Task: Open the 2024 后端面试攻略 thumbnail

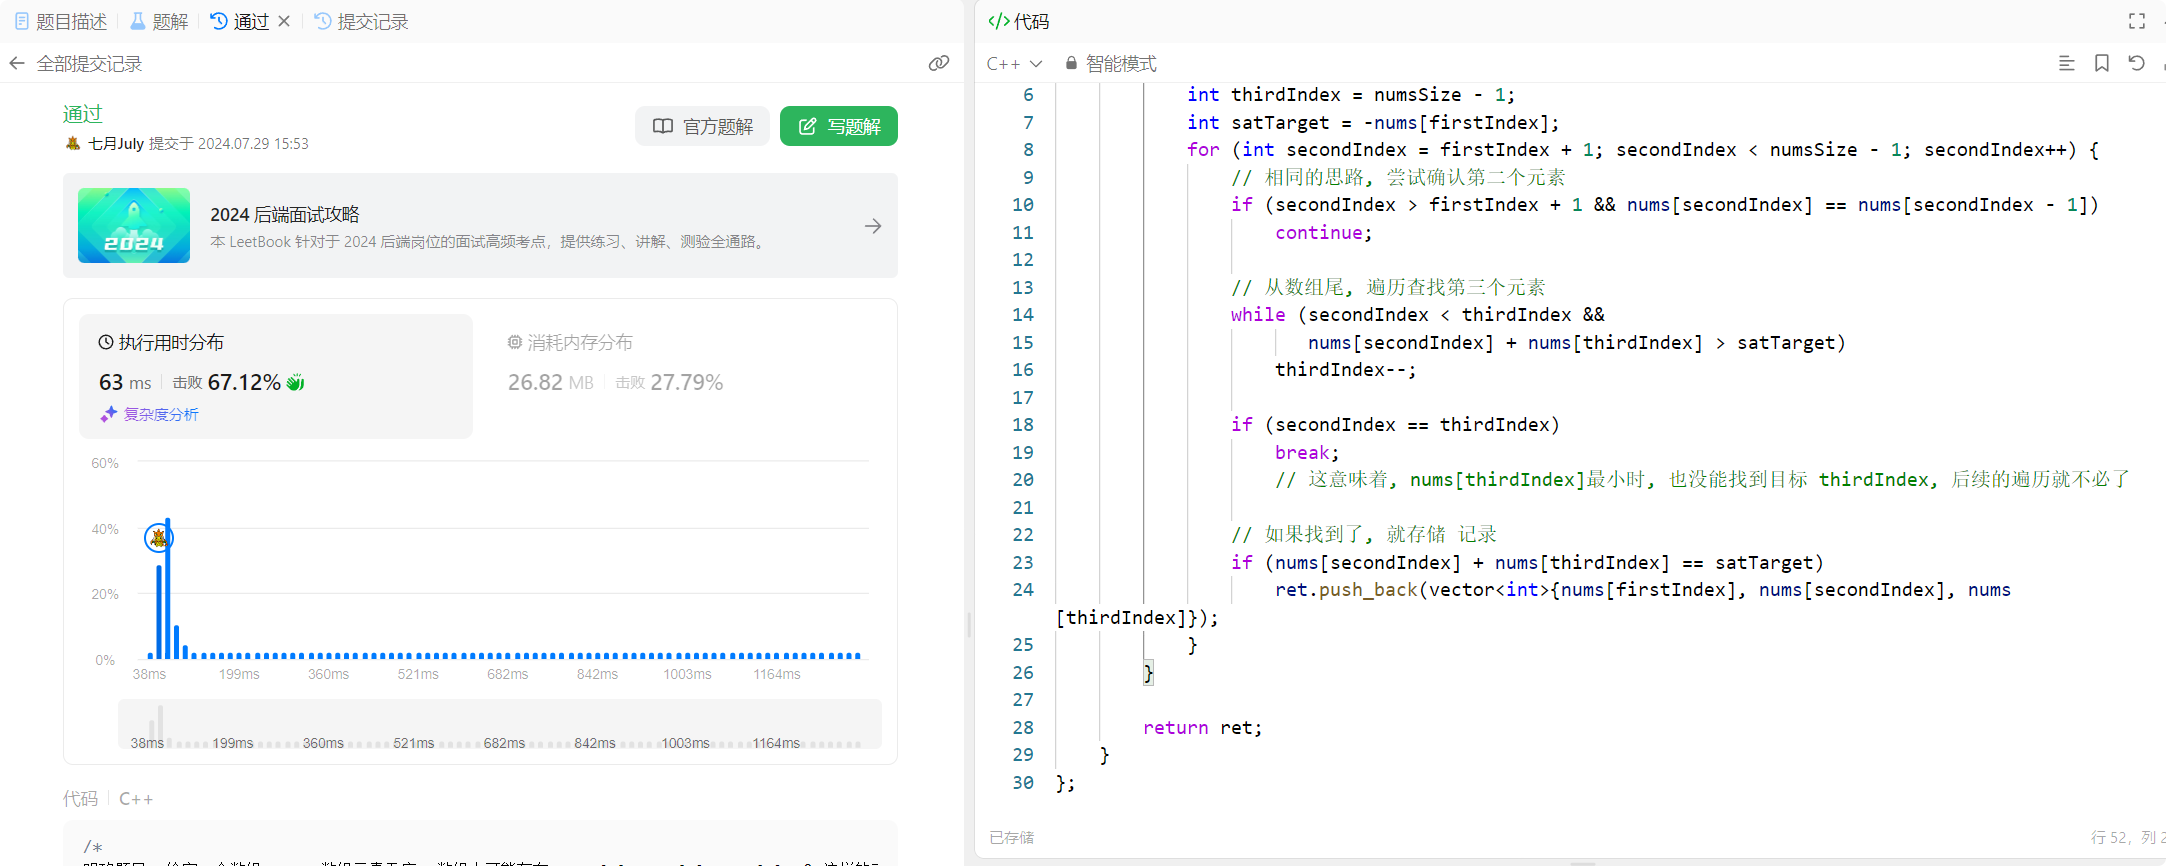Action: point(134,226)
